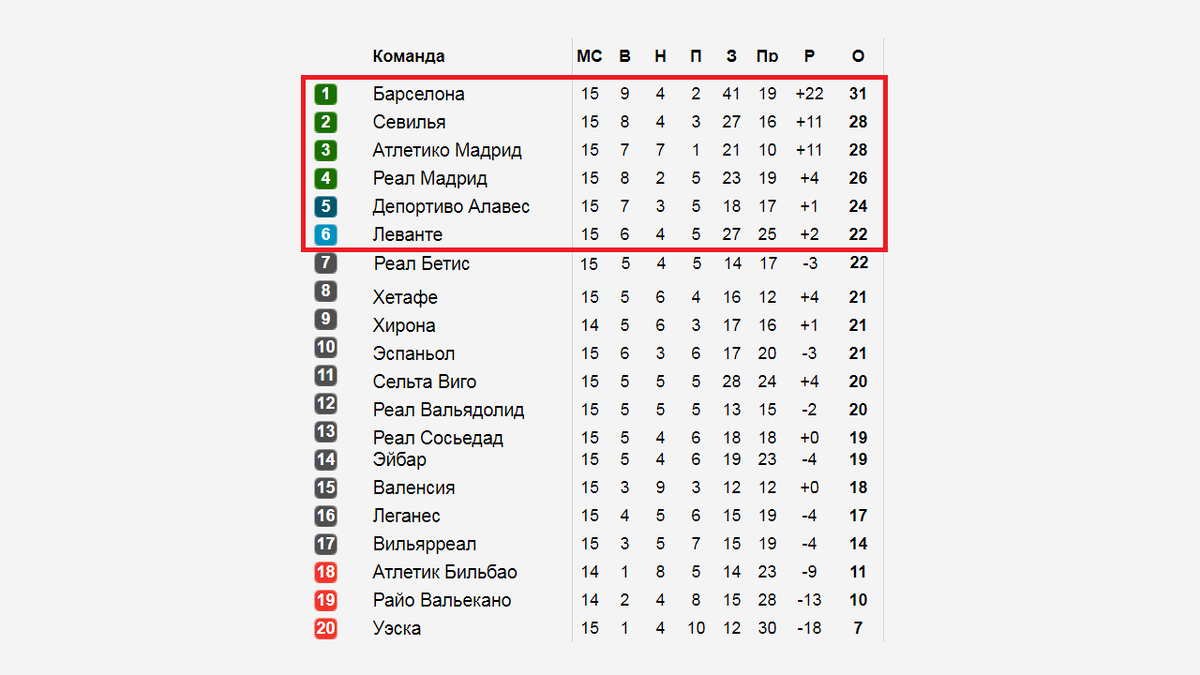Click the green position badge number 4

click(325, 178)
